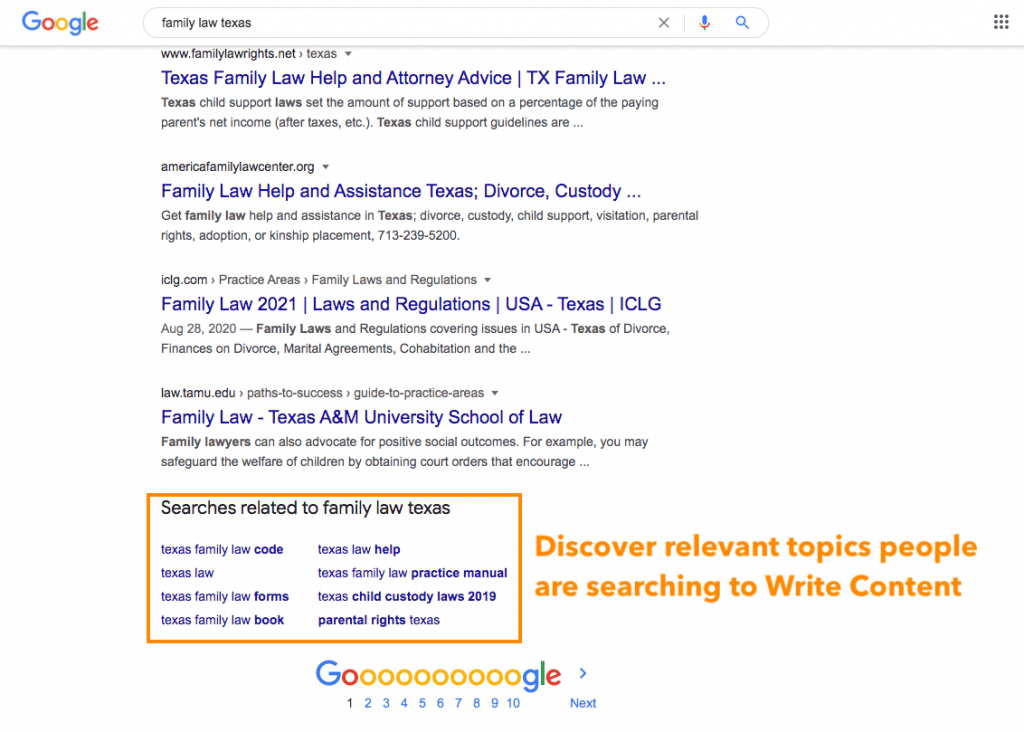Clear the search box with X icon

[664, 23]
